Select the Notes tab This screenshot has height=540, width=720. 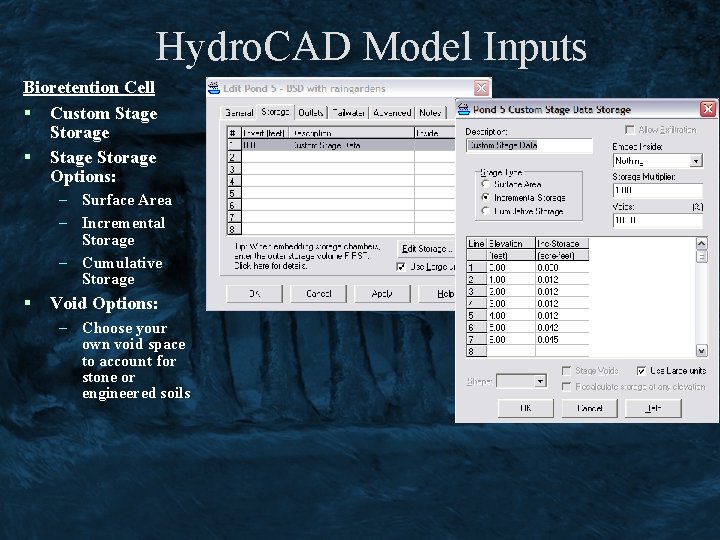[430, 113]
